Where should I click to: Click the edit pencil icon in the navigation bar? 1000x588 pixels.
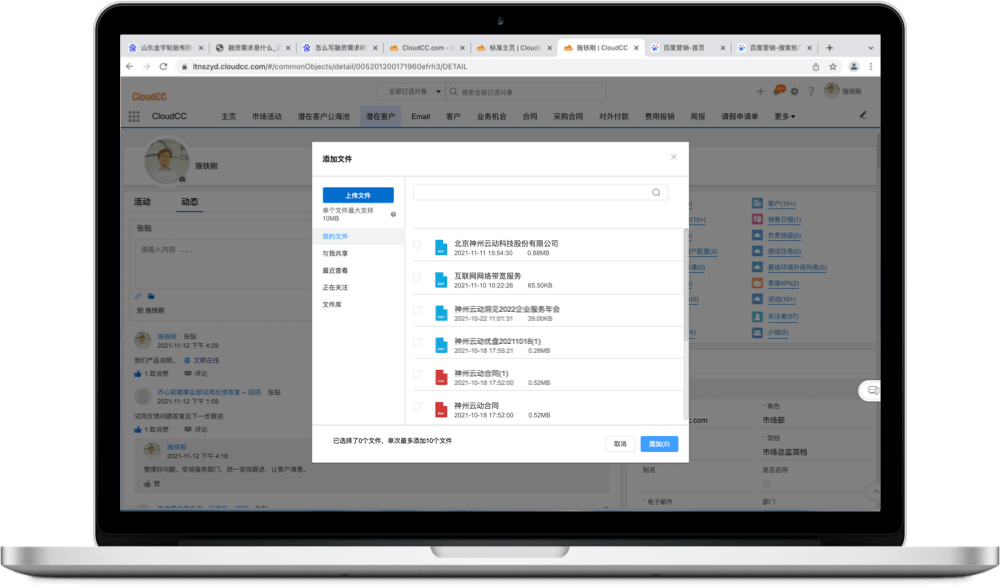pyautogui.click(x=864, y=115)
